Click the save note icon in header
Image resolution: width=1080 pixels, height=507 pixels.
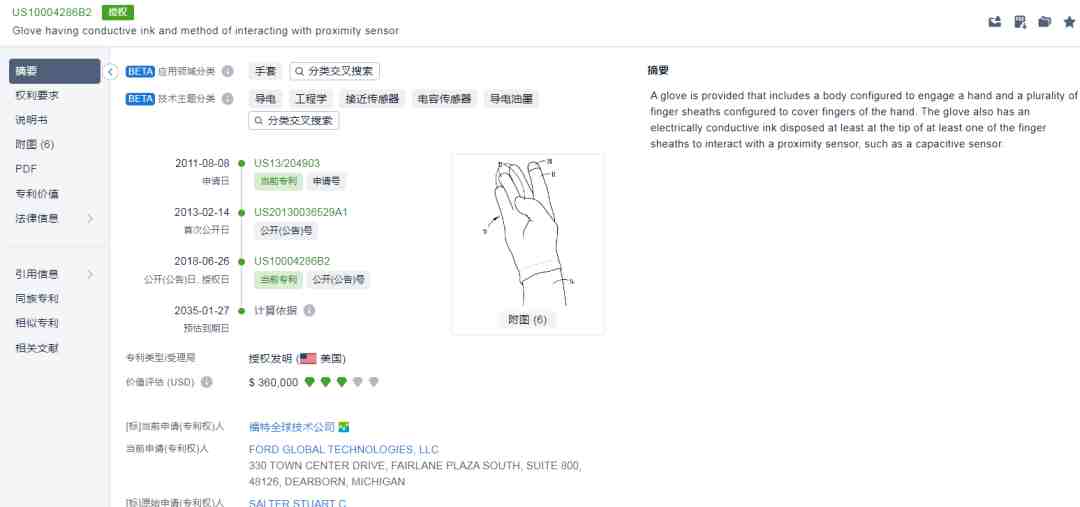[1020, 22]
